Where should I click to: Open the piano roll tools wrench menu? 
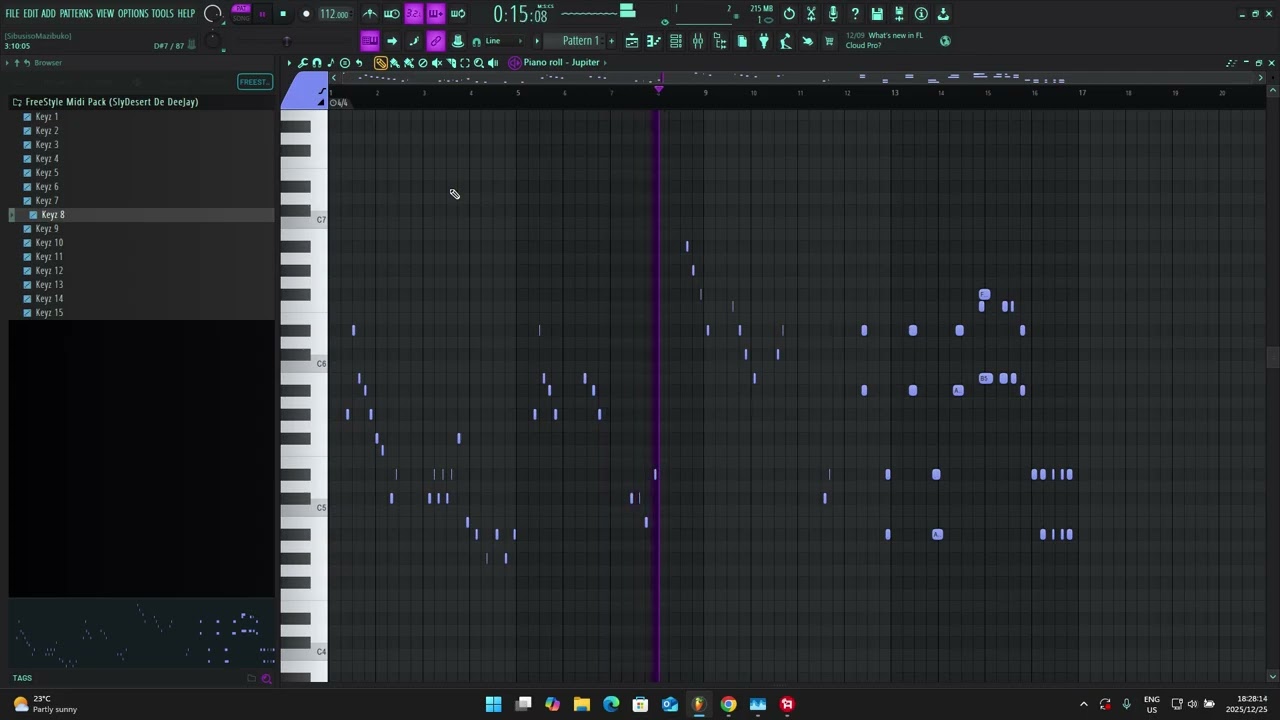tap(303, 63)
